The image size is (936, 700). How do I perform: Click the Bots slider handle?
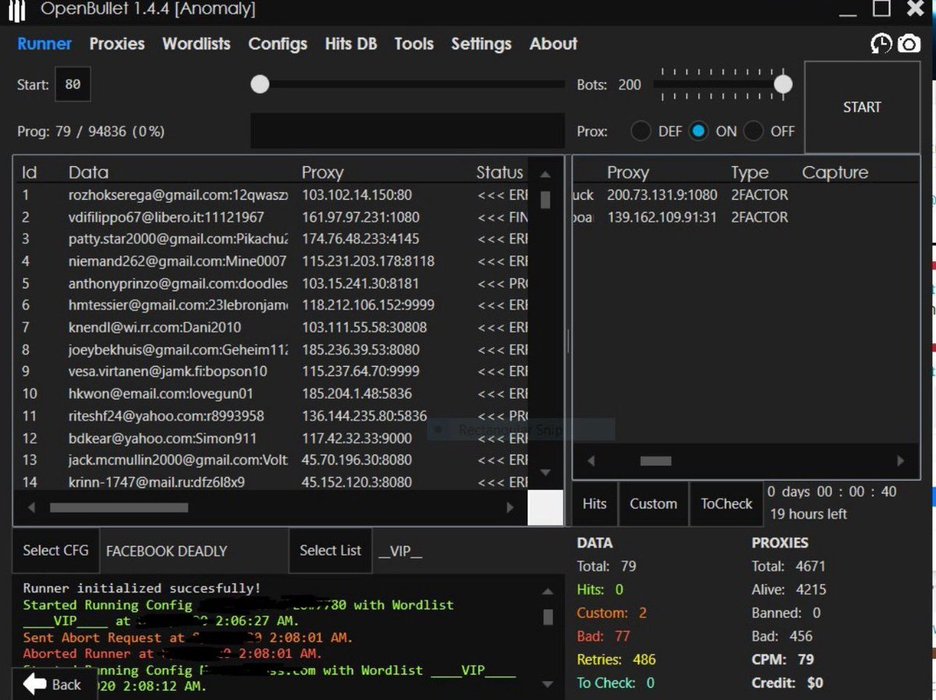tap(783, 85)
